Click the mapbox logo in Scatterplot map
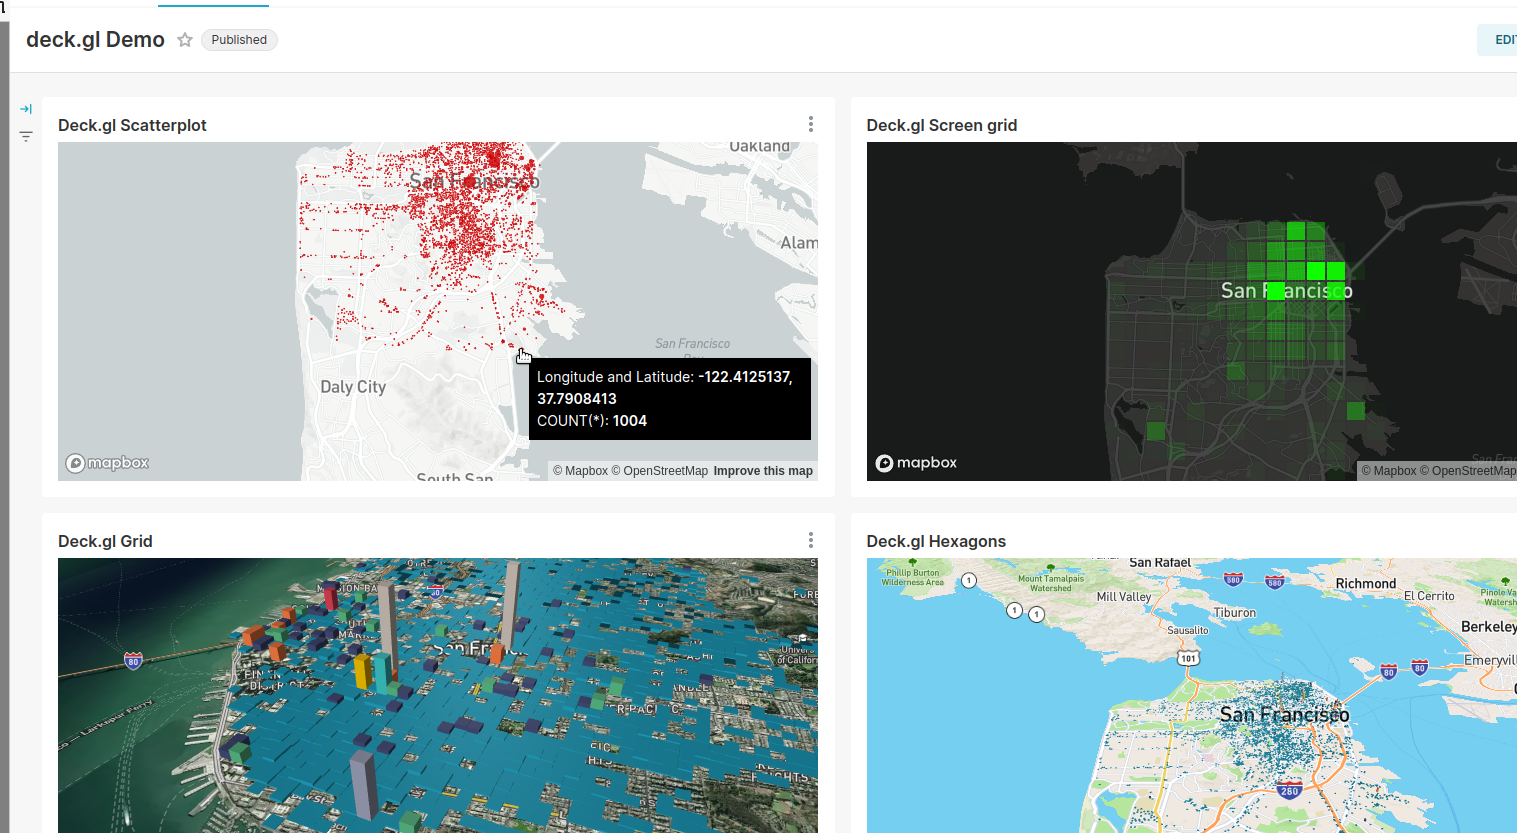Screen dimensions: 1517x833 (x=107, y=463)
